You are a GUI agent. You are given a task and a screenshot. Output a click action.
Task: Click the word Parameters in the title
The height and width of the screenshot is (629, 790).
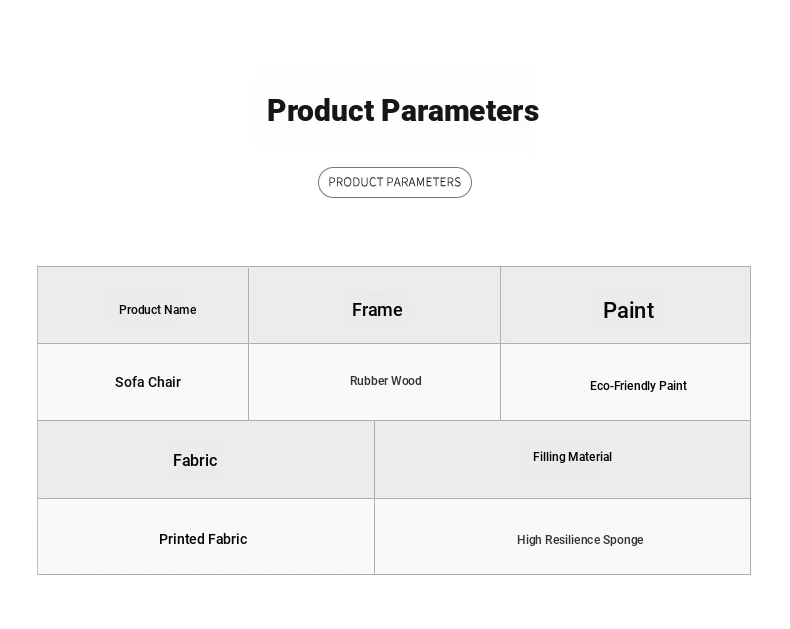point(460,111)
